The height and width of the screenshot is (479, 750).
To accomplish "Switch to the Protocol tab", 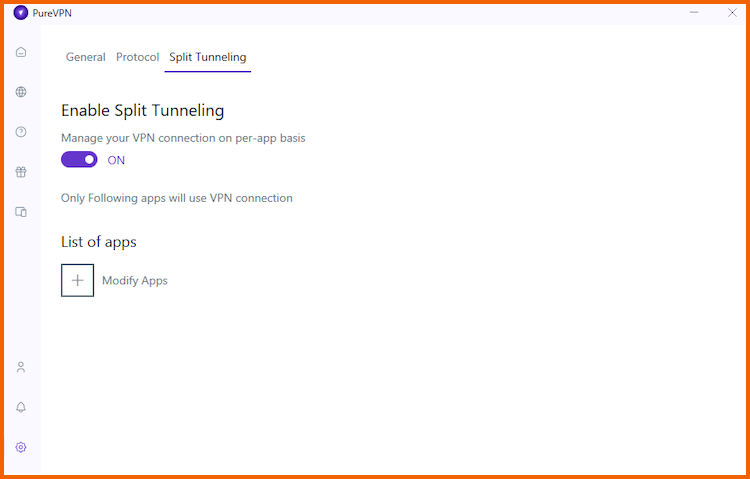I will tap(137, 57).
